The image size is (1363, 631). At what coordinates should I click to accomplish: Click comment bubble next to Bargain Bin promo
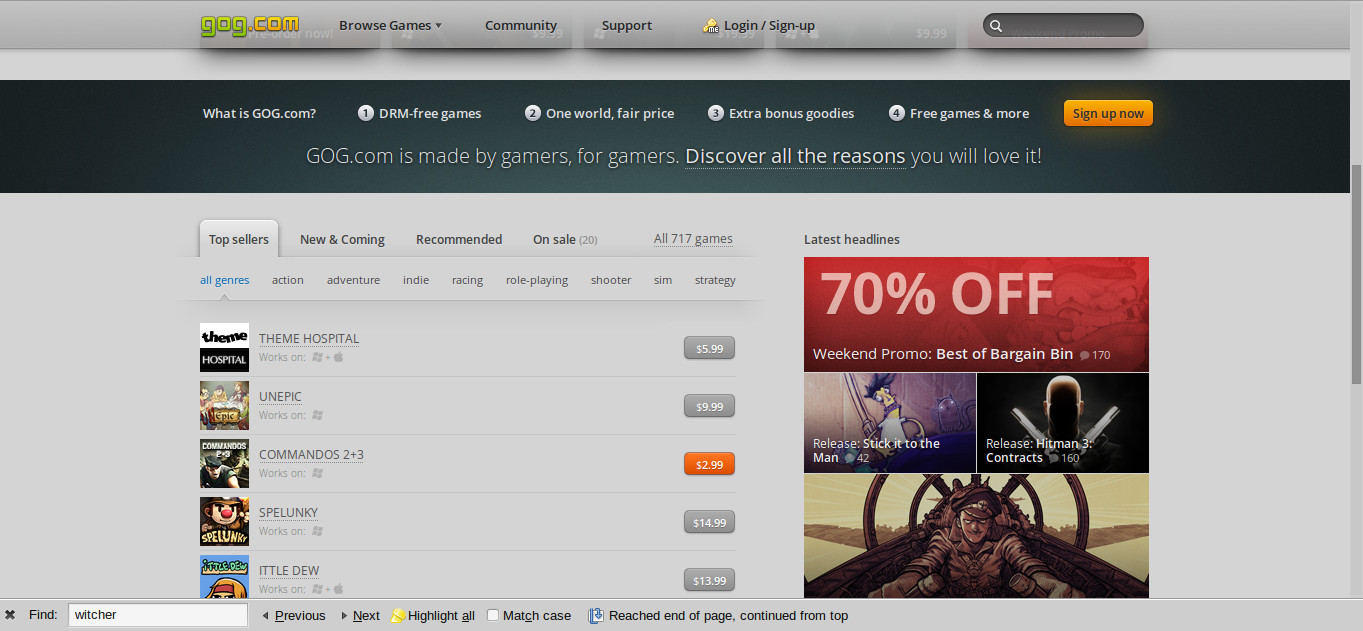(1084, 355)
